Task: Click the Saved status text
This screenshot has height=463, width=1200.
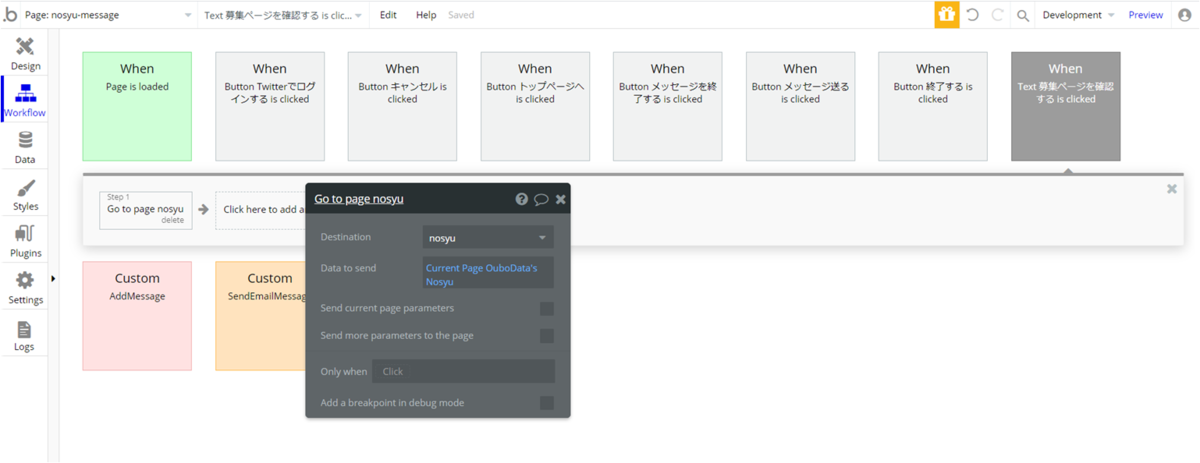Action: (461, 15)
